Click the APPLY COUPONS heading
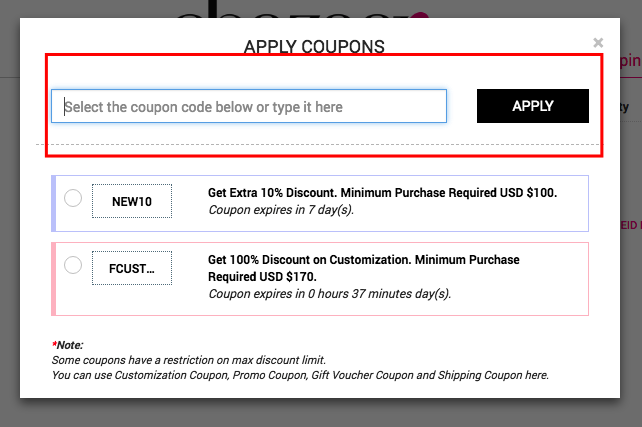The image size is (642, 427). (x=314, y=46)
